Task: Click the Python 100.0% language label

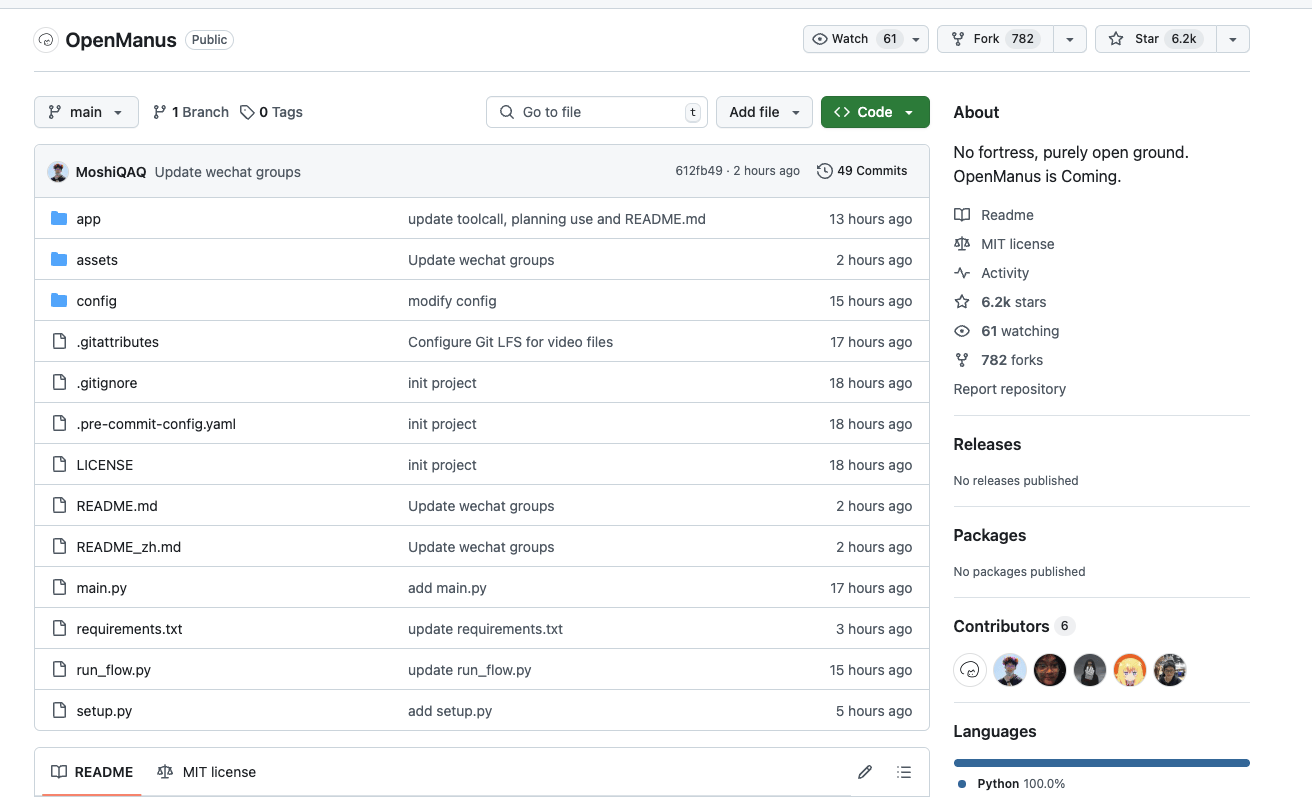Action: point(1011,784)
